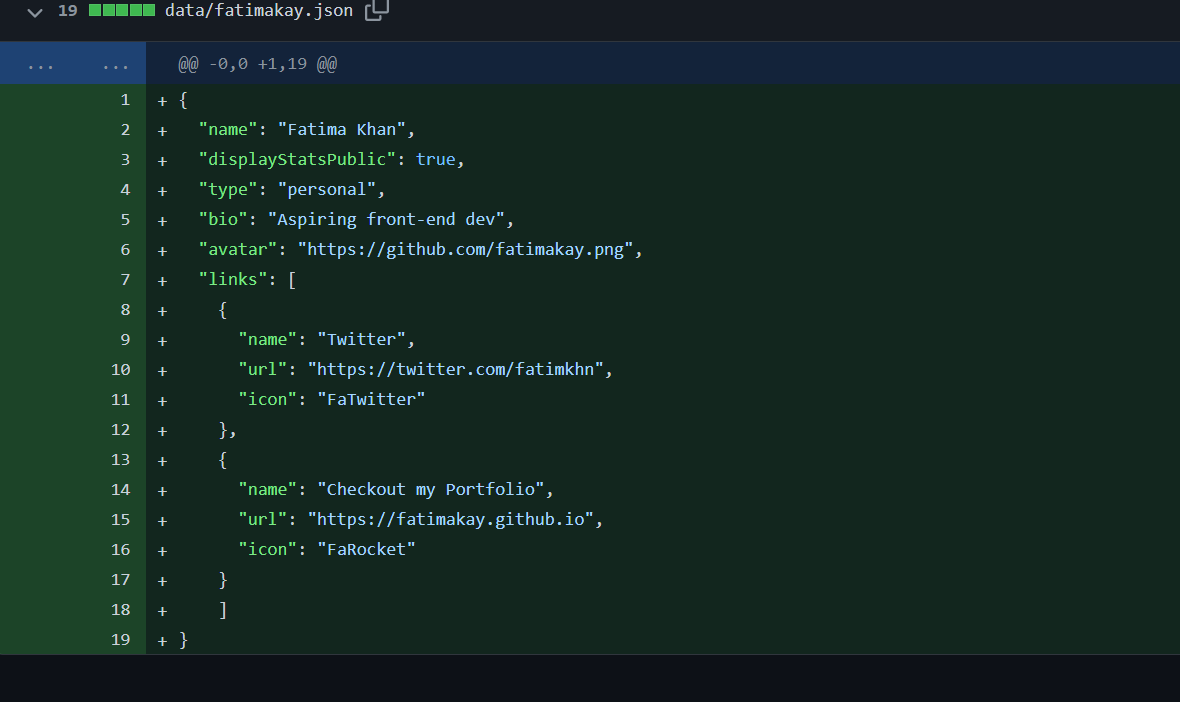Click the "displayStatsPublic" key
Viewport: 1180px width, 702px height.
click(x=297, y=160)
